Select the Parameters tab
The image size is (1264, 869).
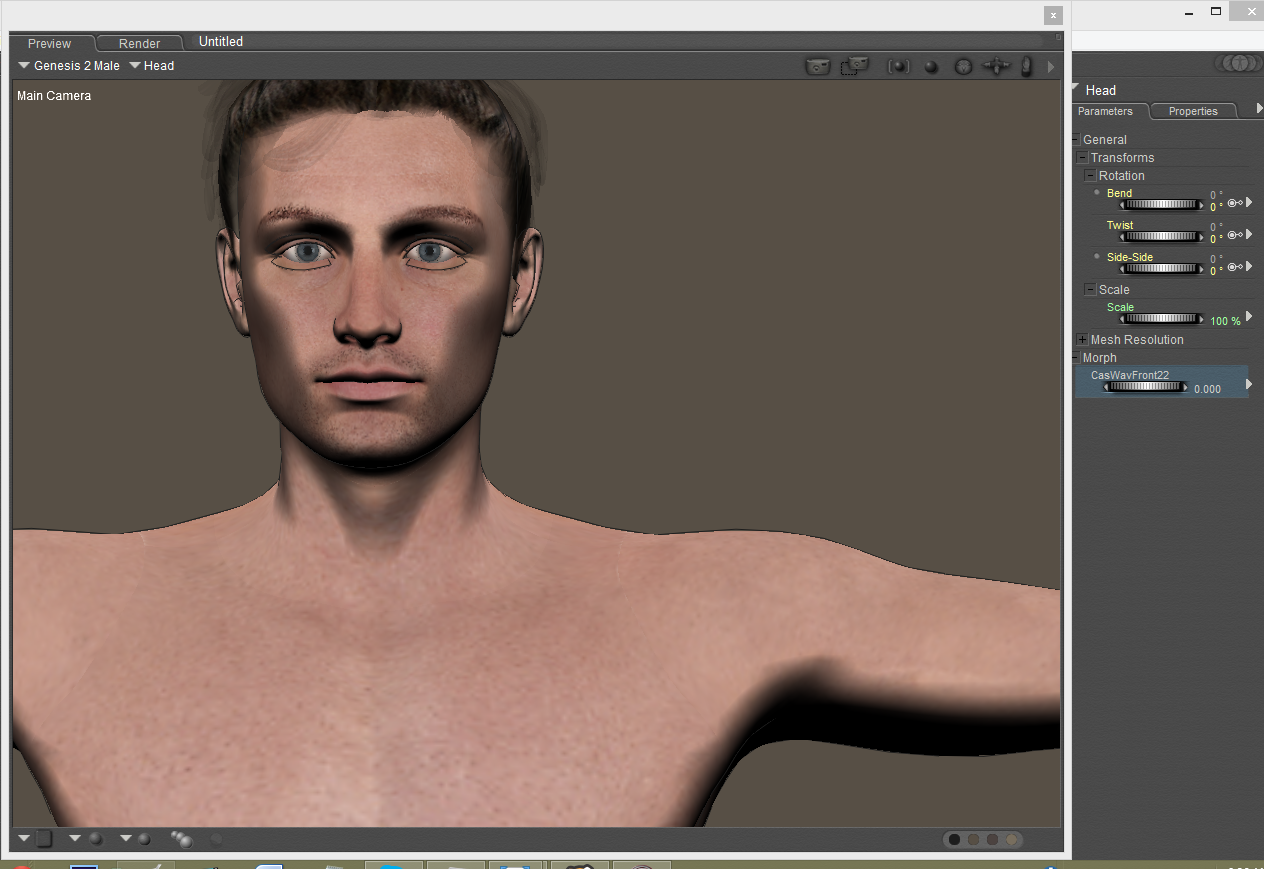[x=1106, y=111]
